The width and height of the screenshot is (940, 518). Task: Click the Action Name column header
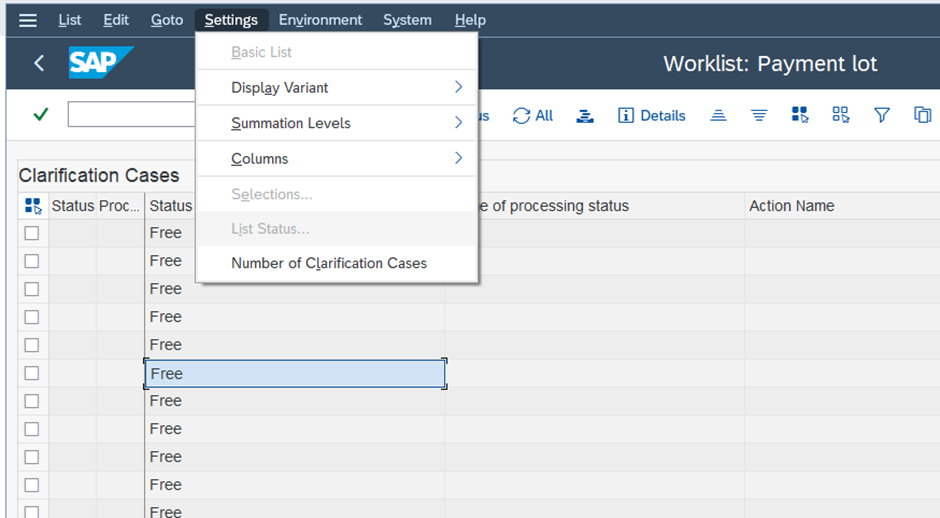842,206
